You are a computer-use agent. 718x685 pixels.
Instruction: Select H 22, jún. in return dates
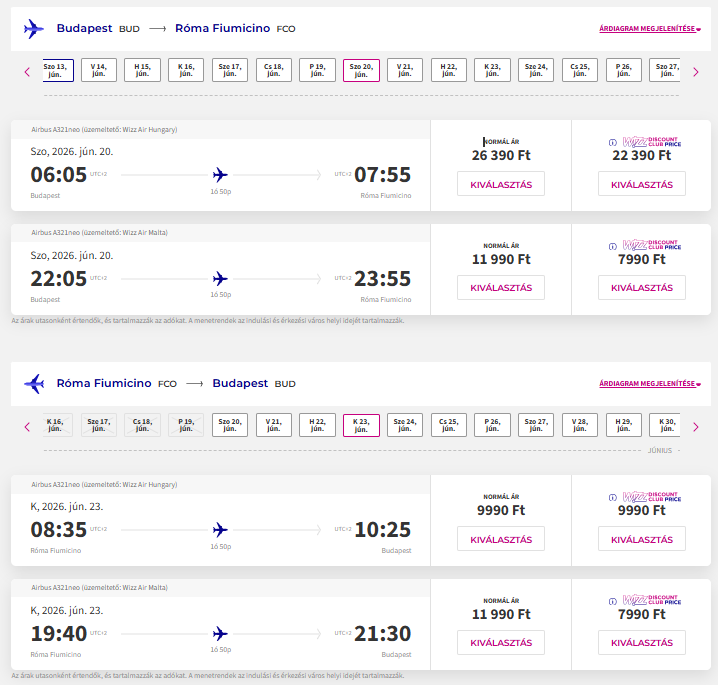(317, 426)
